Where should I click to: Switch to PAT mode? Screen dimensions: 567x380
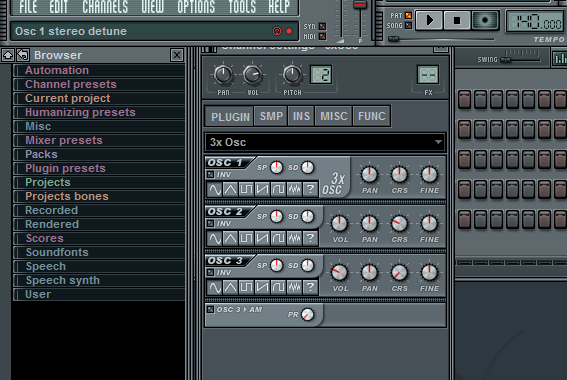[x=408, y=15]
